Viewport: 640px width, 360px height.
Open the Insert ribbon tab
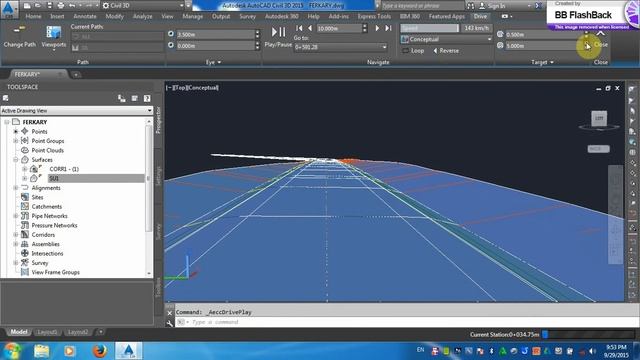[57, 16]
